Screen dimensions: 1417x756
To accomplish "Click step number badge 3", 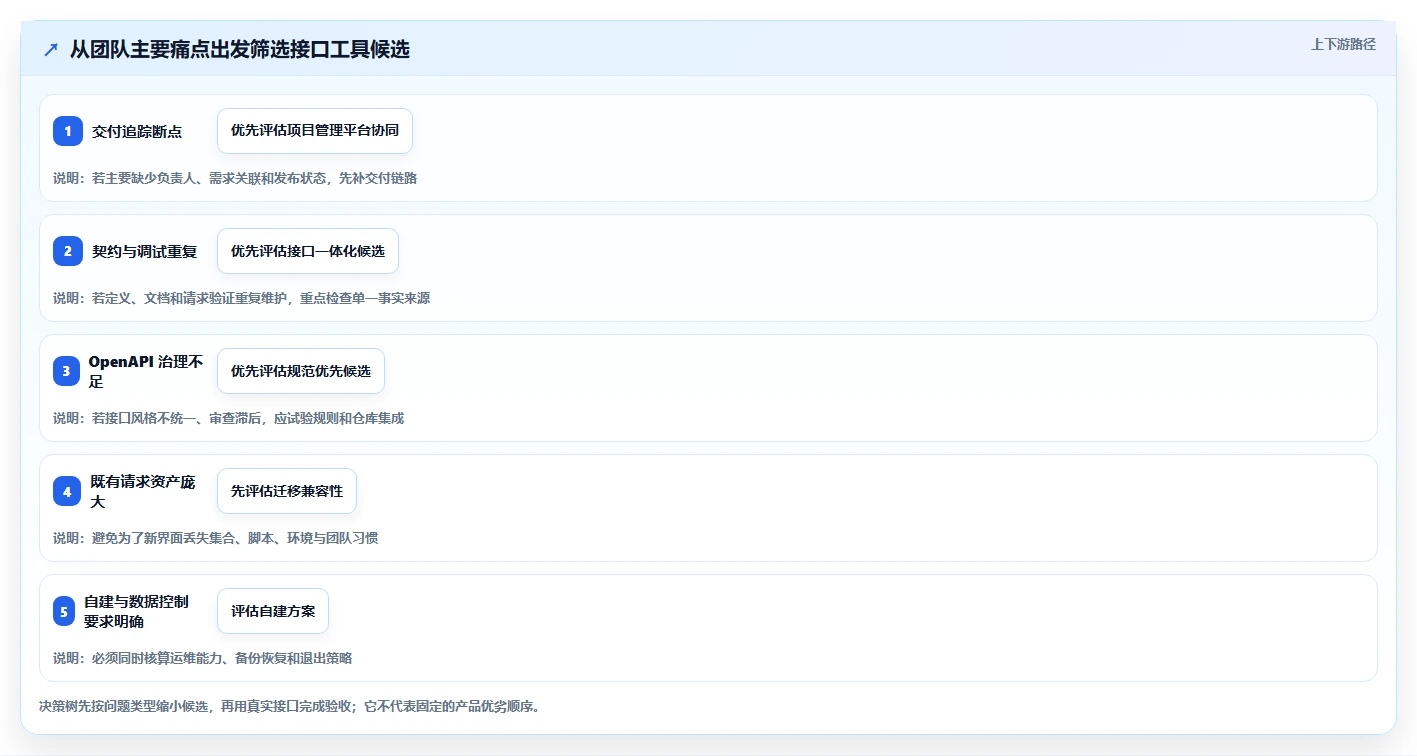I will [x=66, y=371].
